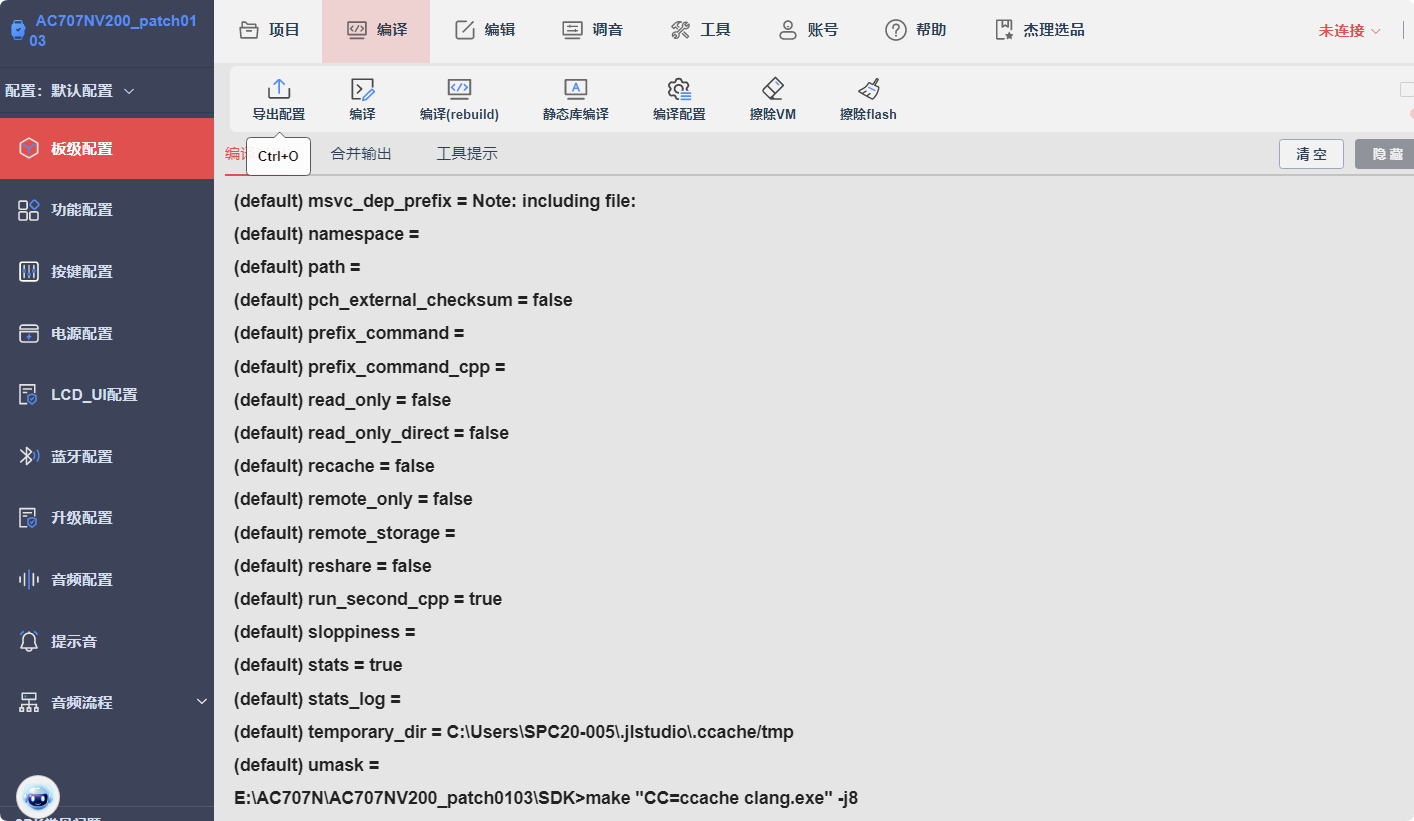Viewport: 1414px width, 821px height.
Task: Start 编译(rebuild) from the toolbar
Action: pos(459,100)
